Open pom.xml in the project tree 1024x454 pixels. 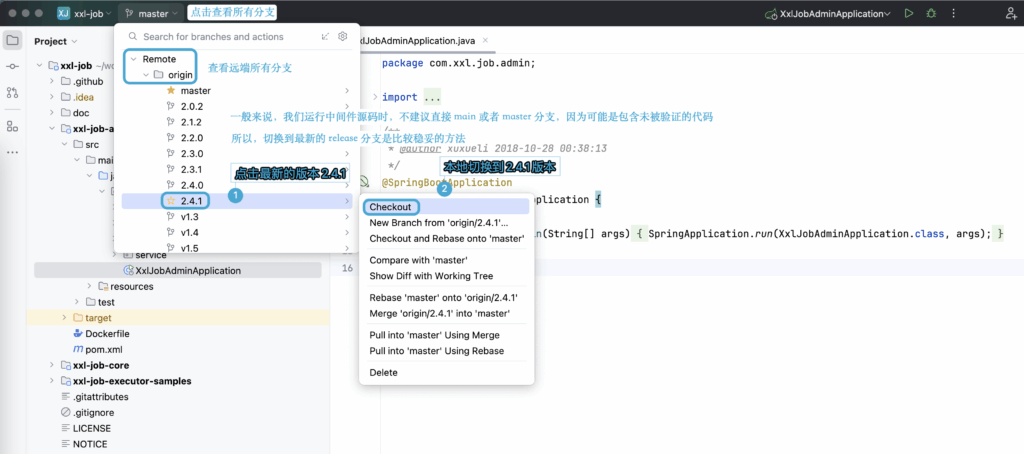point(104,349)
